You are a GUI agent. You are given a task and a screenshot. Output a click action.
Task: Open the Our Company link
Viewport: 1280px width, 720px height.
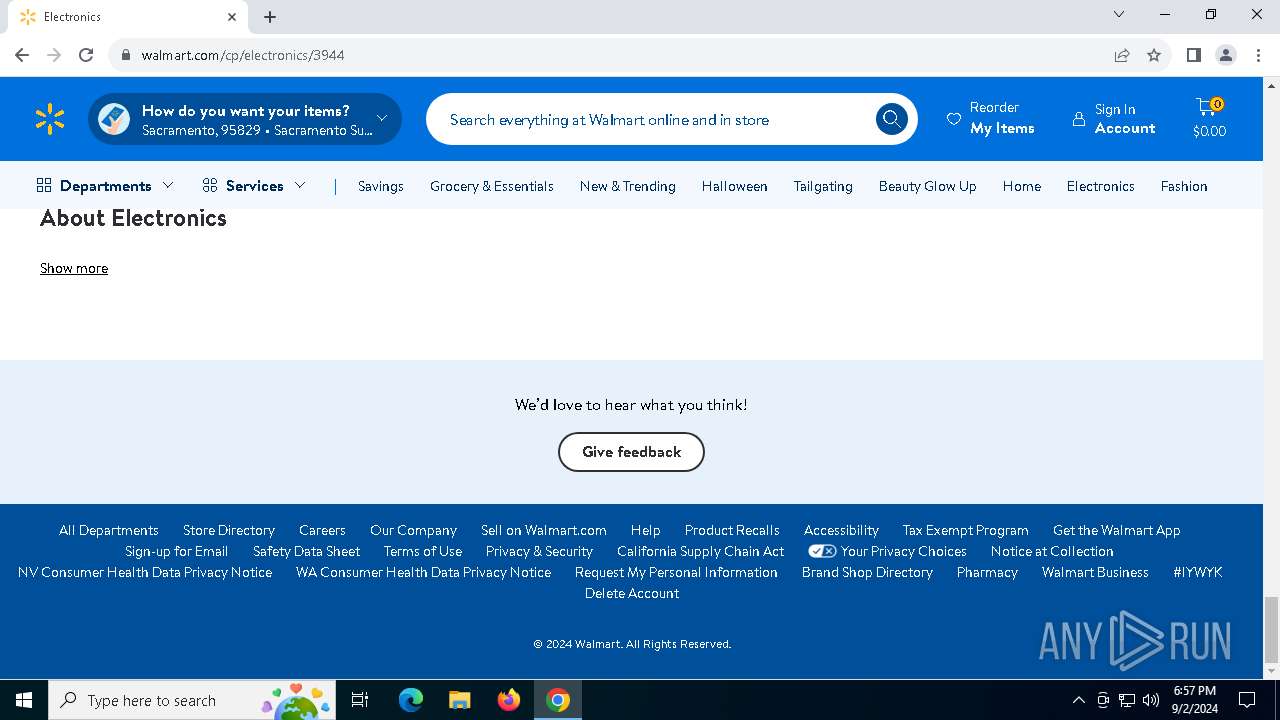pyautogui.click(x=413, y=530)
